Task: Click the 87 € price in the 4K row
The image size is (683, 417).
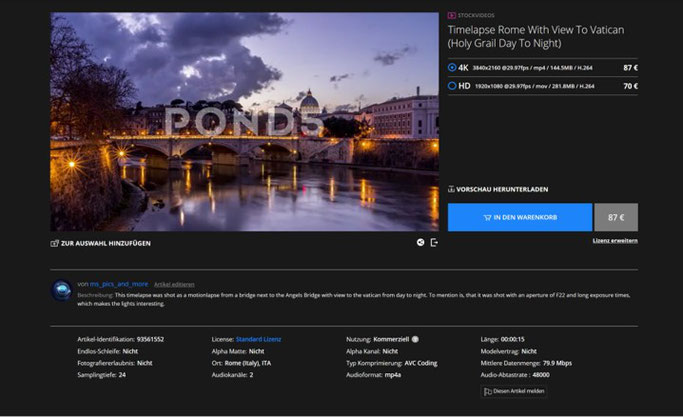Action: 630,68
